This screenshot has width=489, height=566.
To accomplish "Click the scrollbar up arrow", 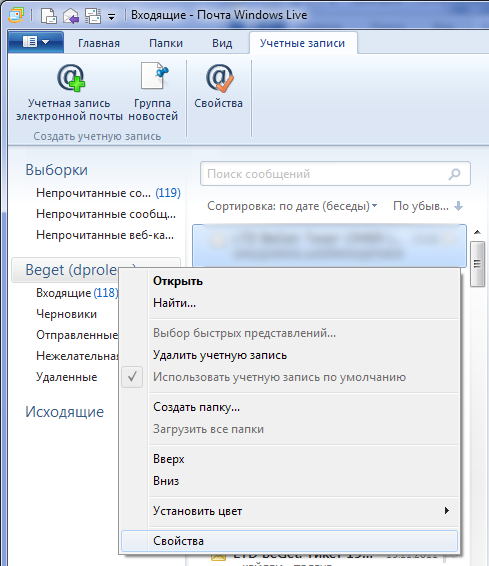I will click(477, 232).
